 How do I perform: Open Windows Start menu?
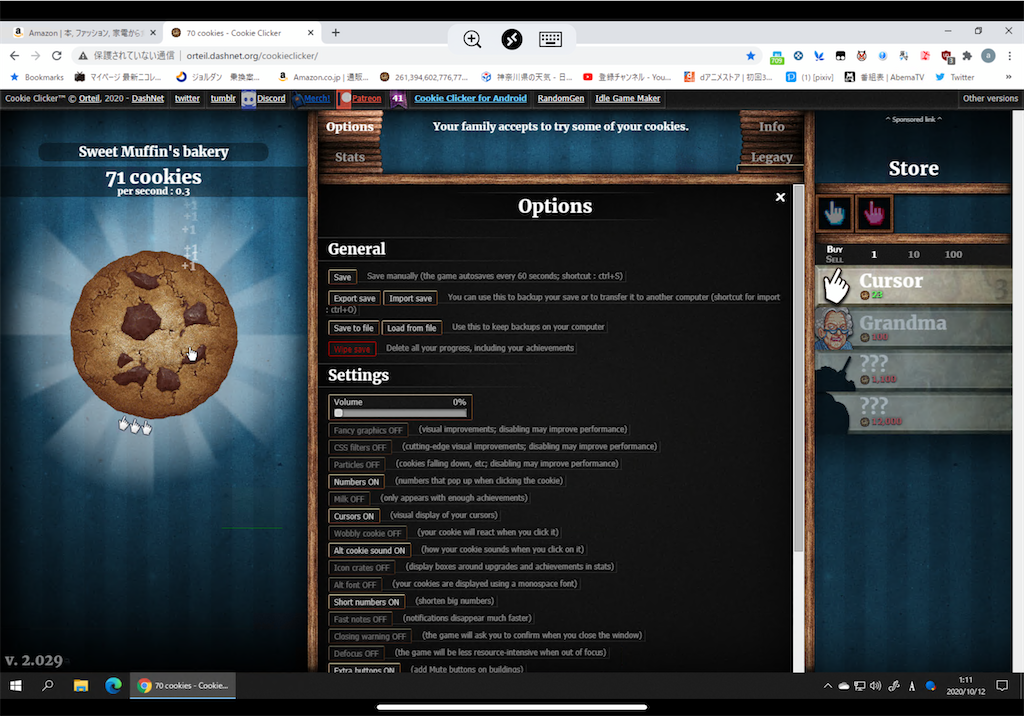[16, 685]
